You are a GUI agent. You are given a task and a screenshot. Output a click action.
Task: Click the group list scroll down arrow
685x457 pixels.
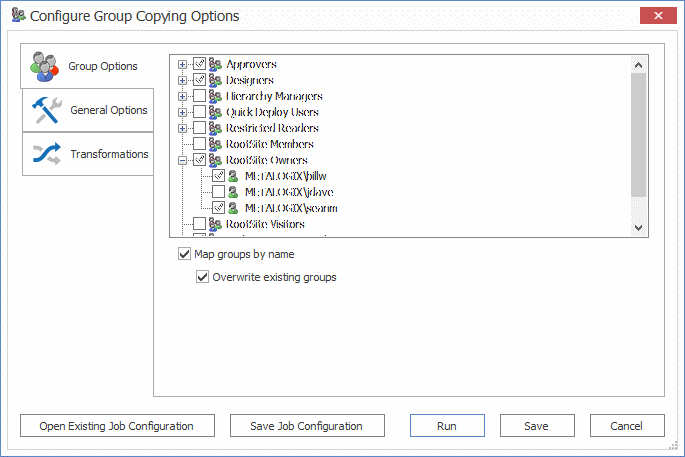tap(640, 228)
